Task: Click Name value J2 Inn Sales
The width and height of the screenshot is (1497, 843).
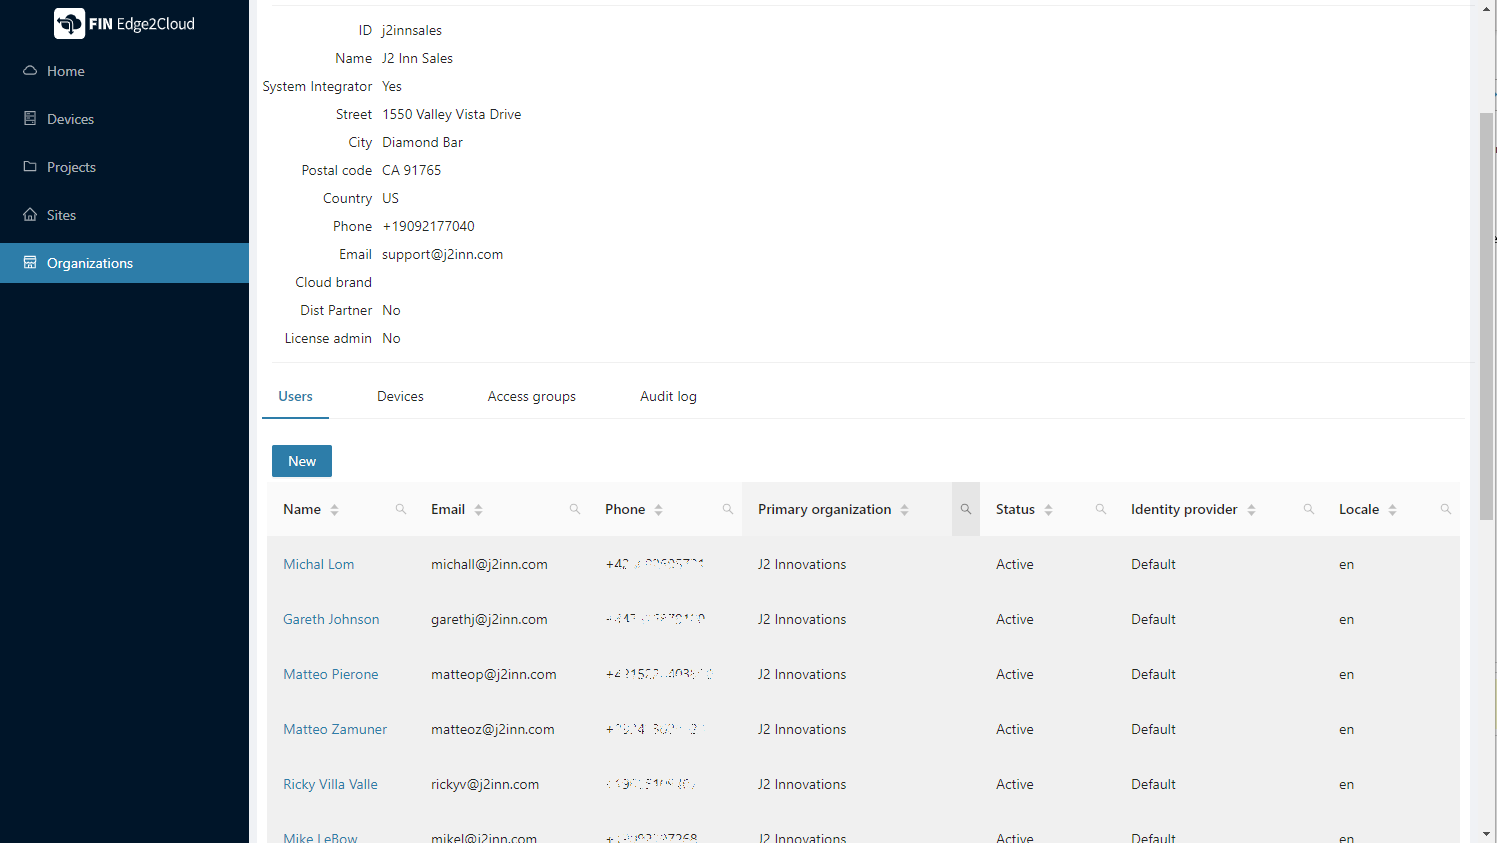Action: pyautogui.click(x=417, y=58)
